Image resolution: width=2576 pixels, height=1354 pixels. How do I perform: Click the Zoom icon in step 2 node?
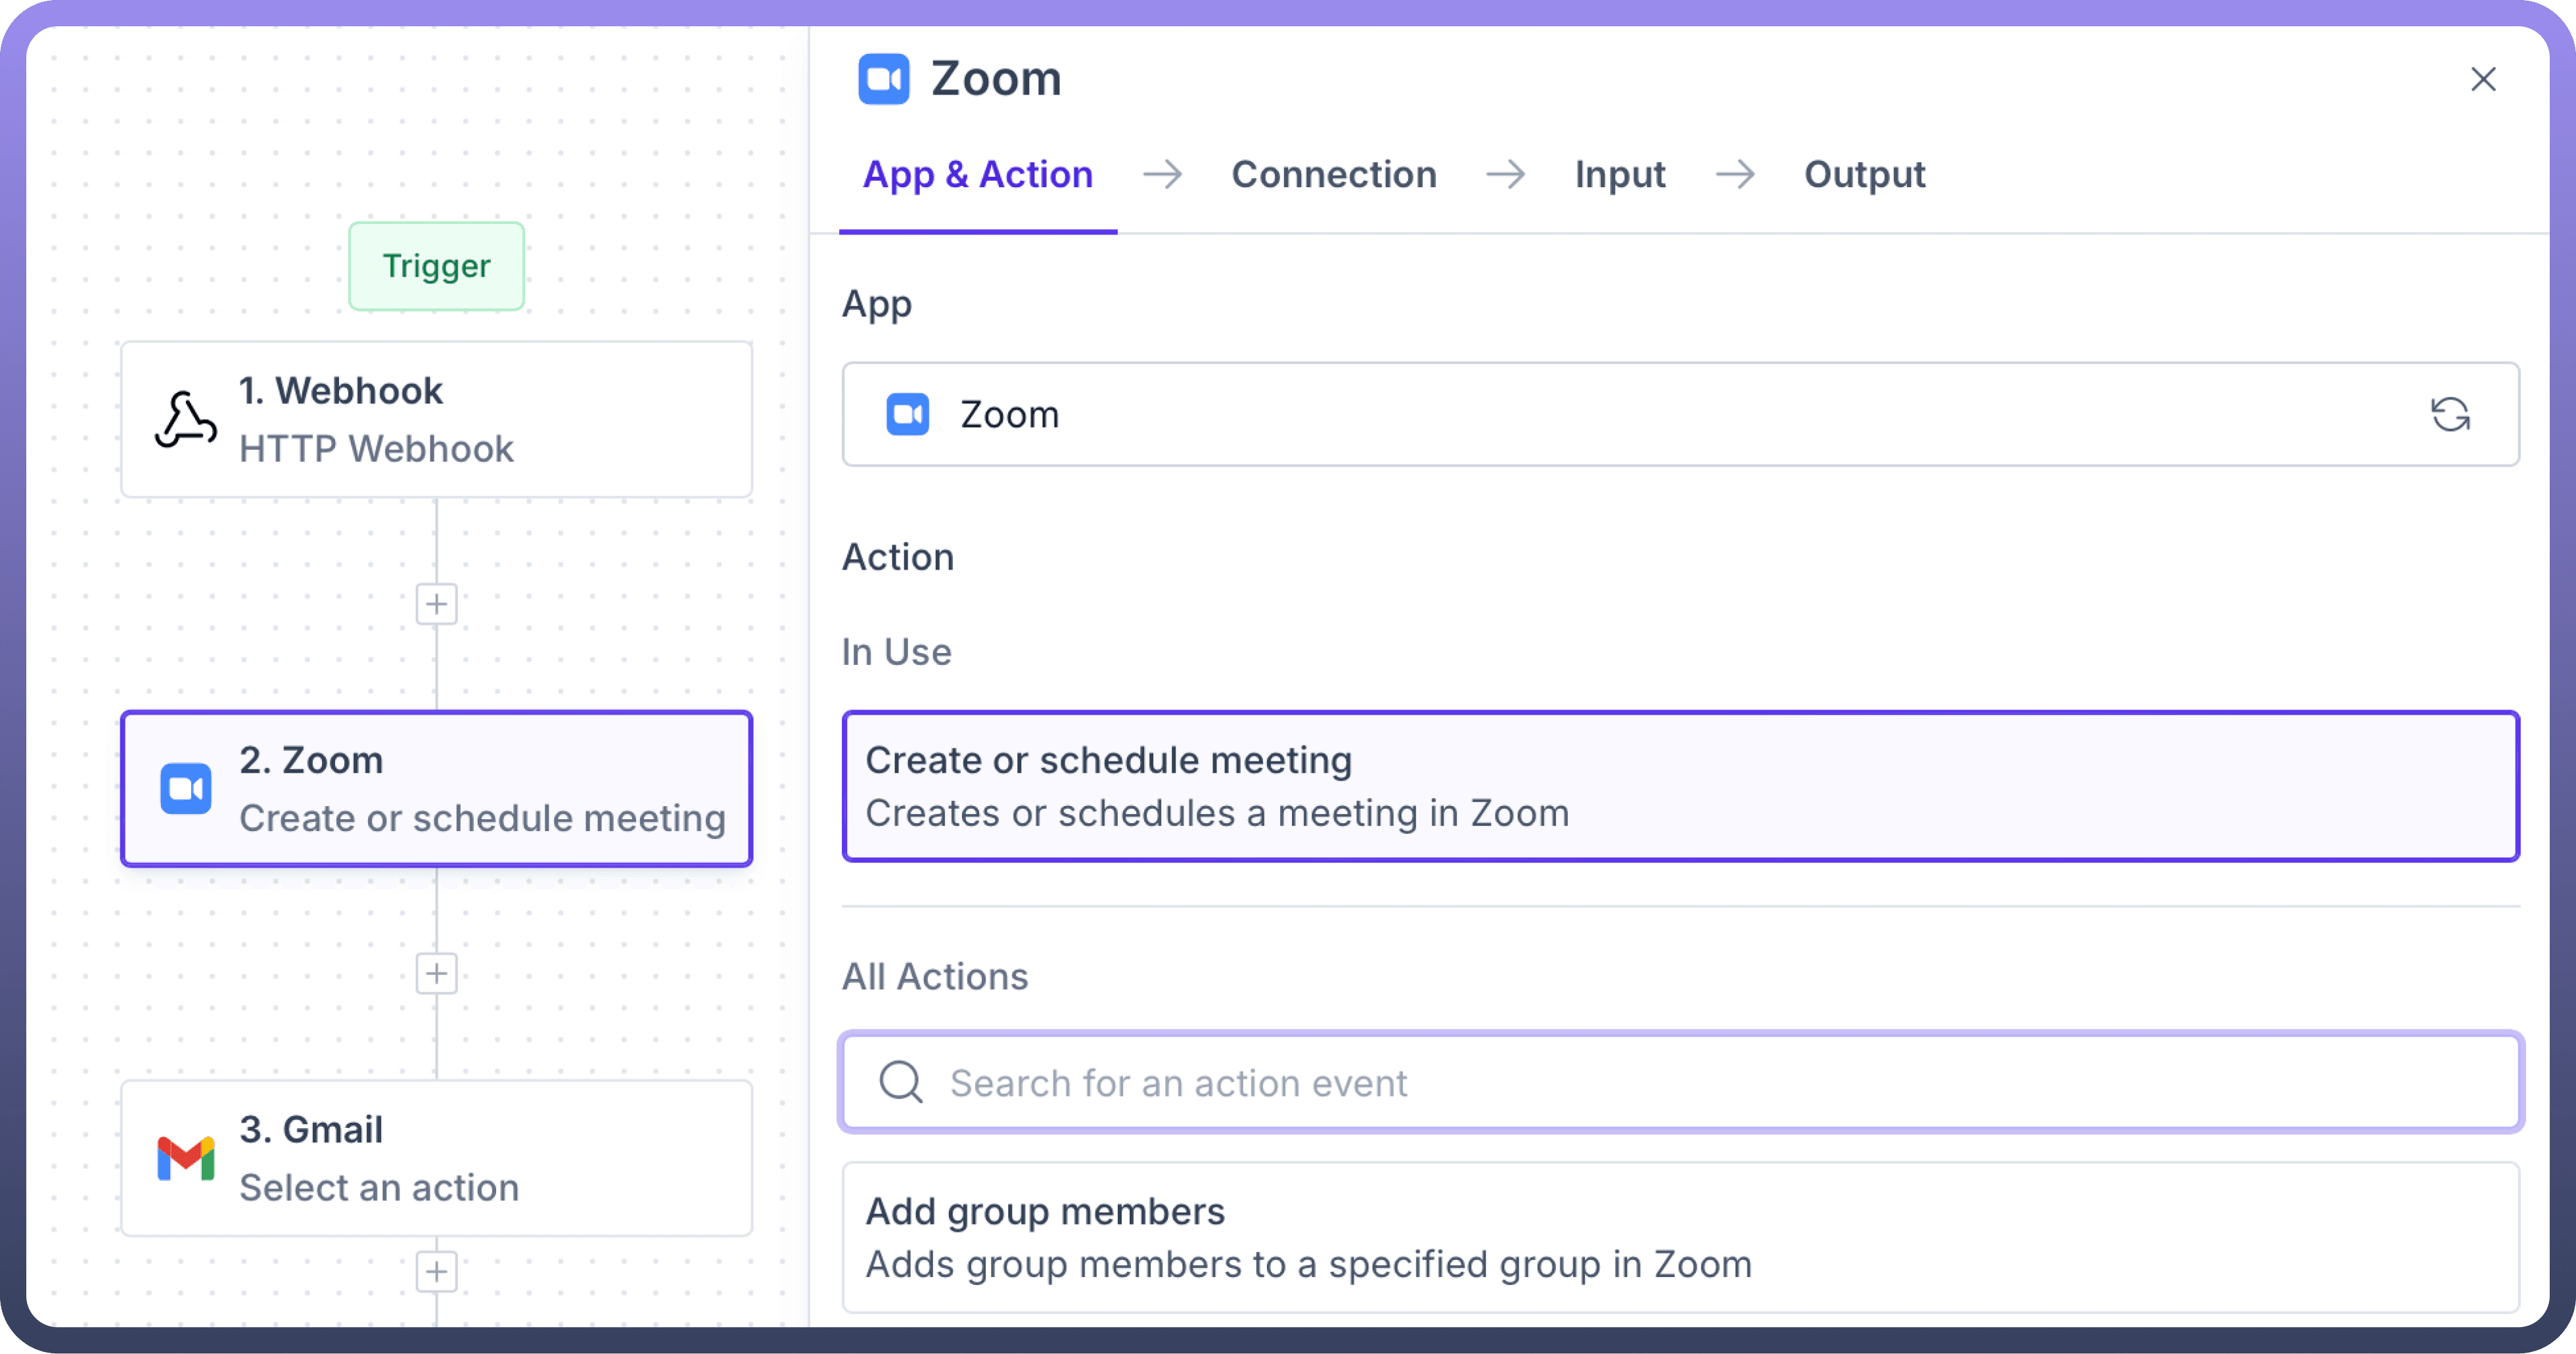coord(186,789)
